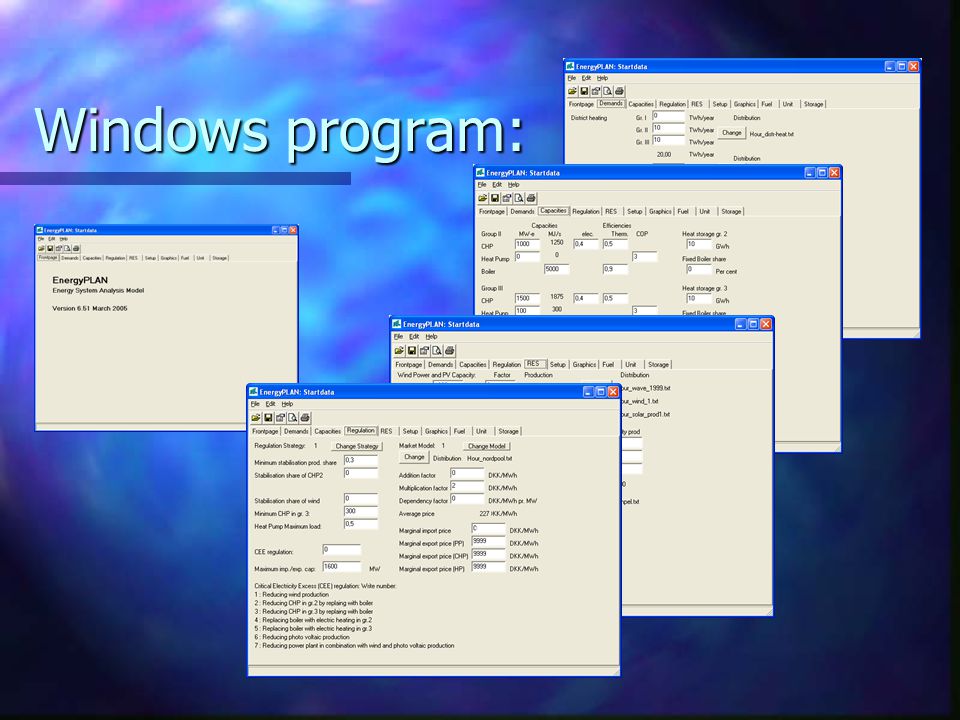This screenshot has height=720, width=960.
Task: Click printer icon in RES window toolbar
Action: click(449, 350)
